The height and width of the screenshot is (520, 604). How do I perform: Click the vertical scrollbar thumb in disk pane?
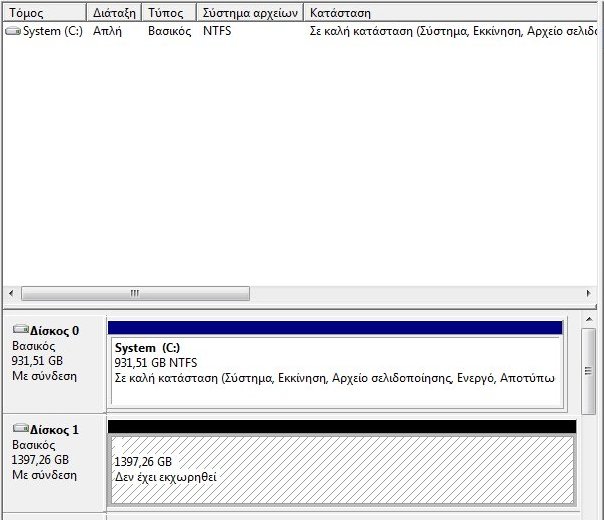tap(589, 371)
